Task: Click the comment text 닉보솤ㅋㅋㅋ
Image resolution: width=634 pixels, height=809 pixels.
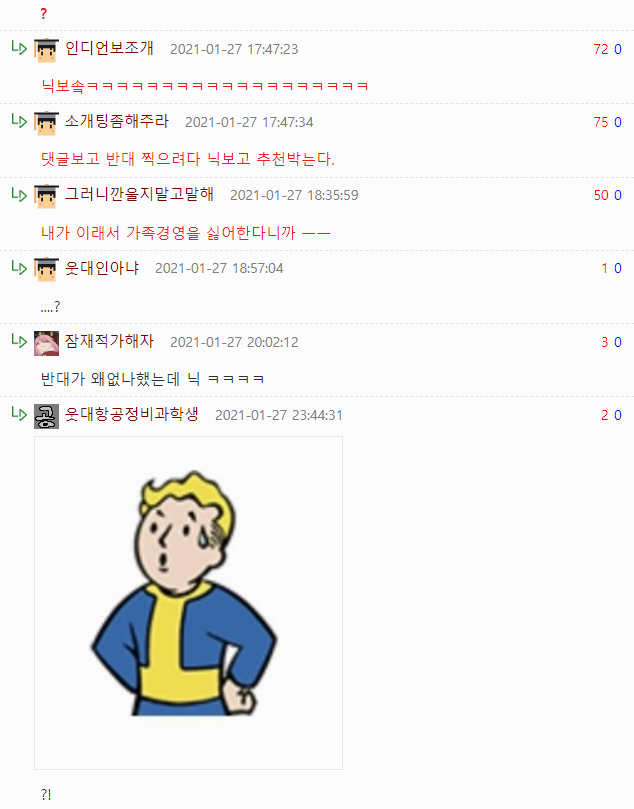Action: 205,86
